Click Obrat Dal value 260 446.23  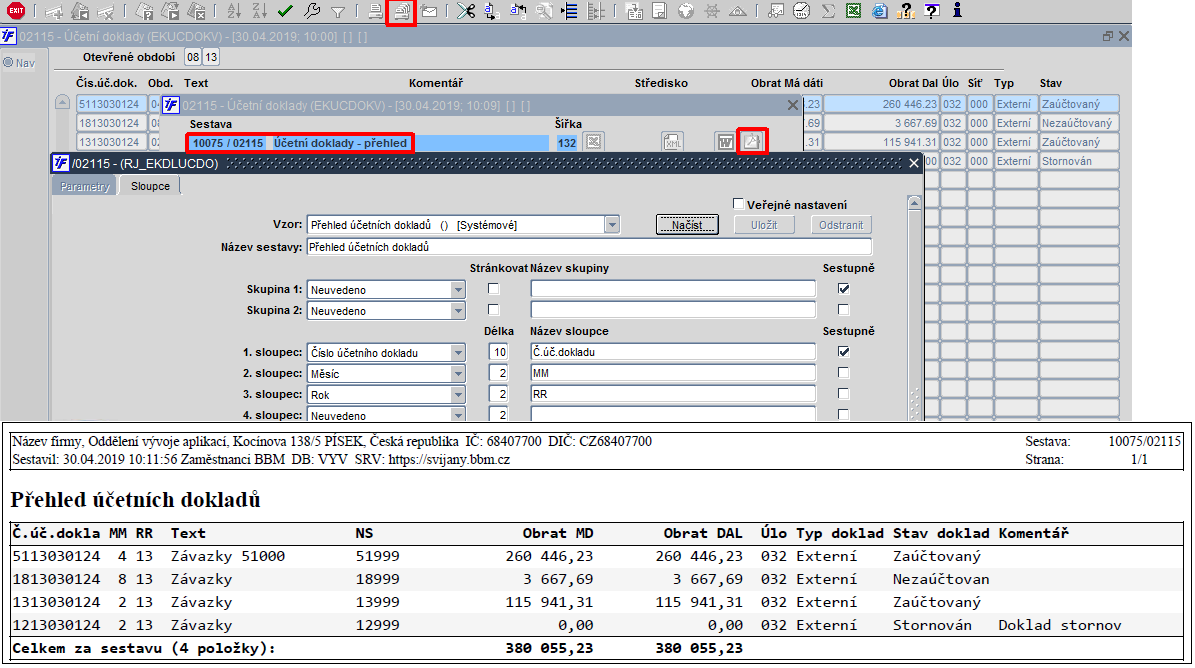882,104
